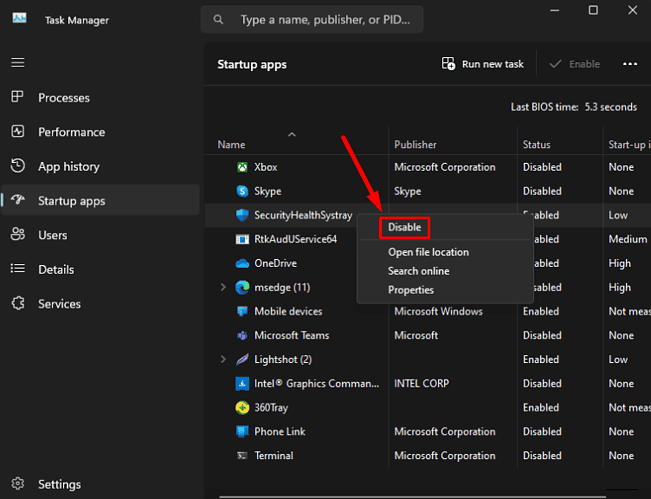
Task: Open the Performance page icon
Action: (x=17, y=132)
